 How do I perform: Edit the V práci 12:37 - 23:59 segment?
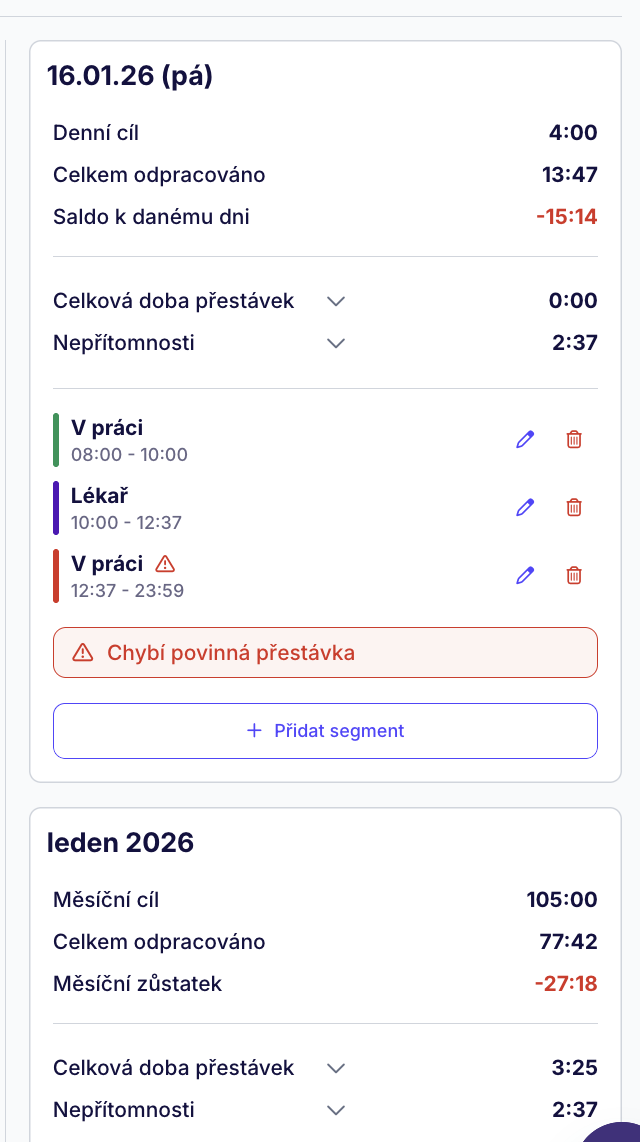(x=525, y=575)
